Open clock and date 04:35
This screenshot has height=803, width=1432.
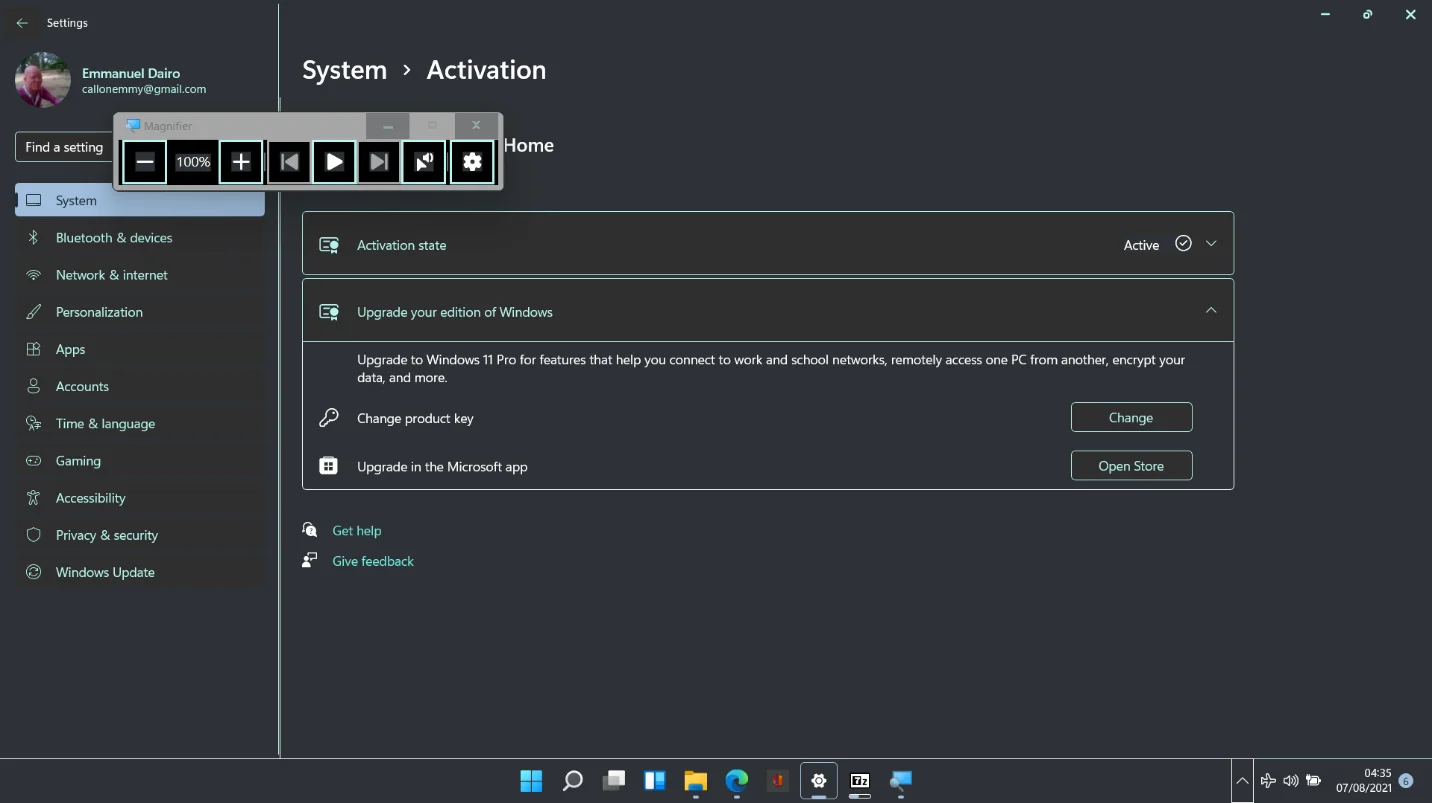tap(1363, 781)
